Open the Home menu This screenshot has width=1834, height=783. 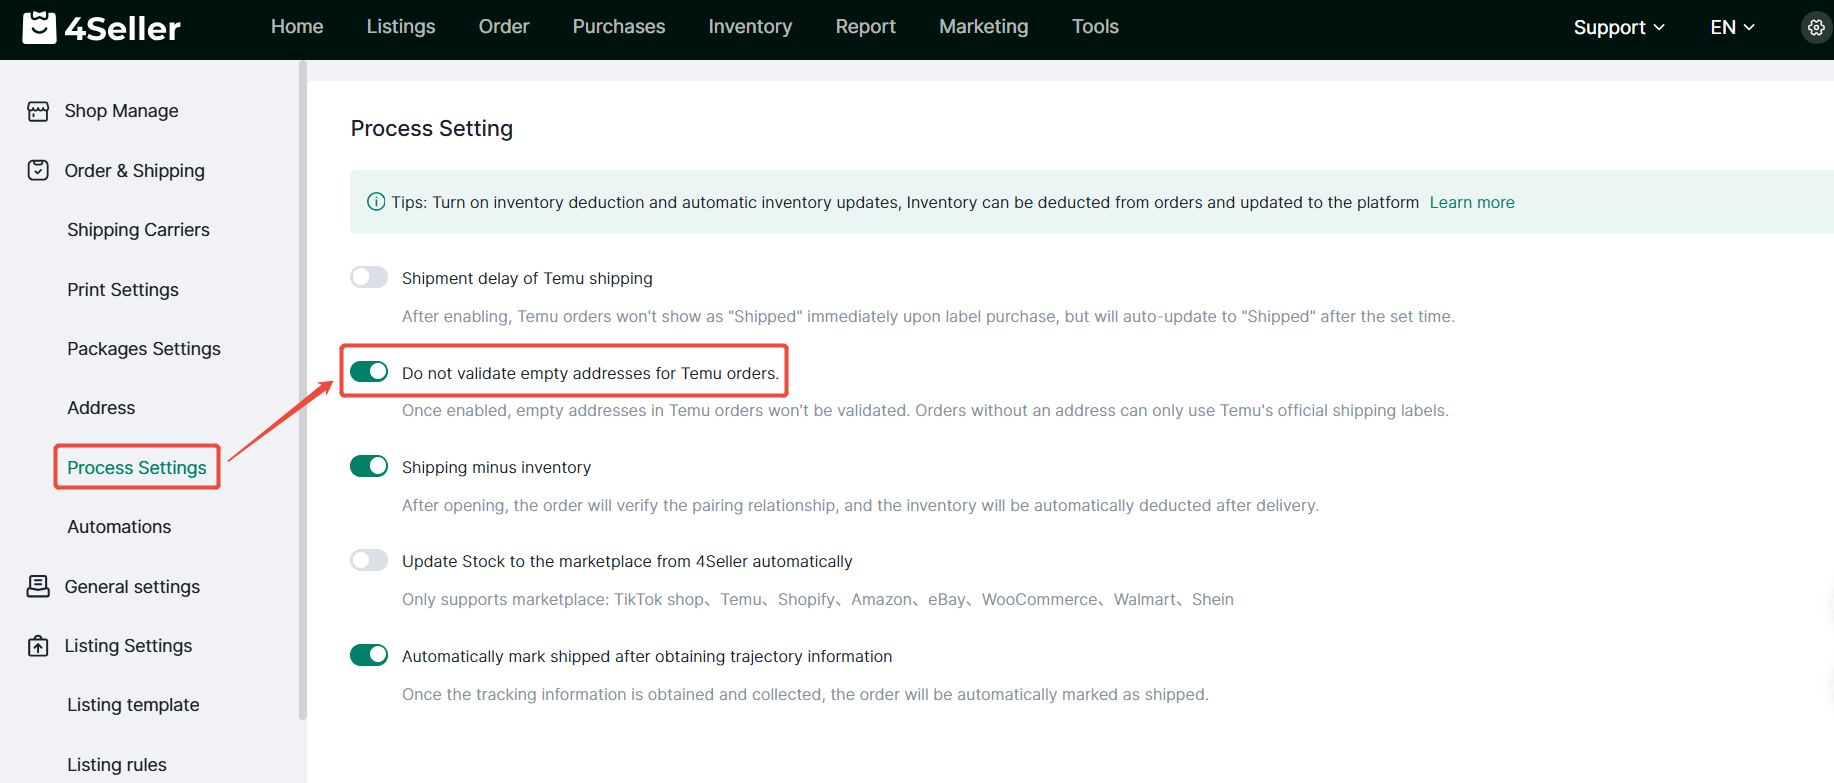click(297, 27)
